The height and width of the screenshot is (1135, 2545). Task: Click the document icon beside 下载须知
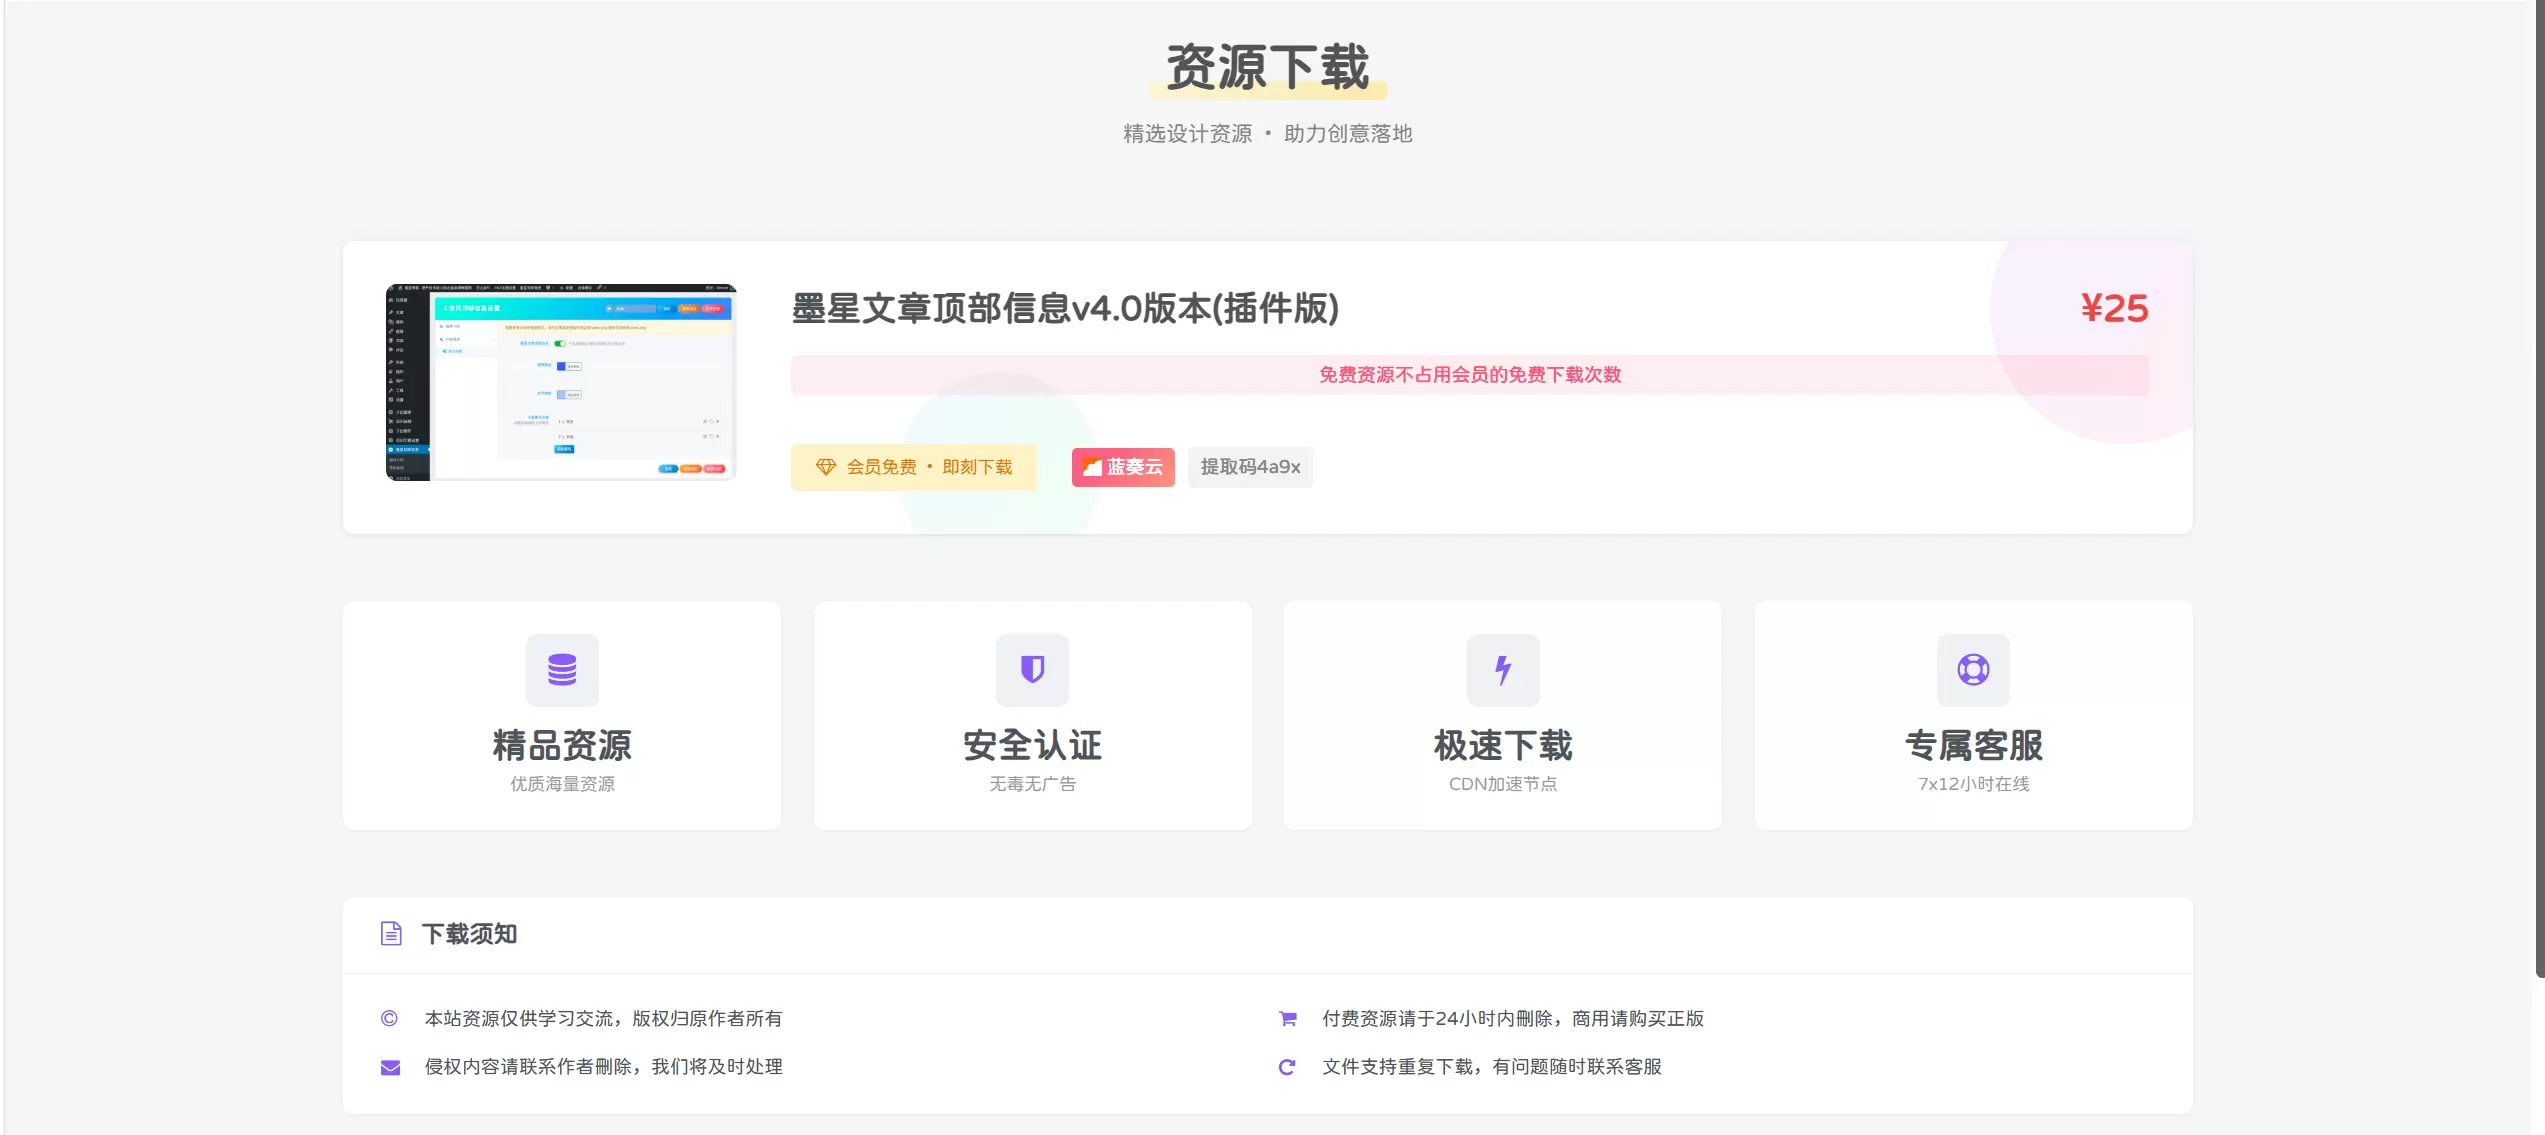pos(391,934)
